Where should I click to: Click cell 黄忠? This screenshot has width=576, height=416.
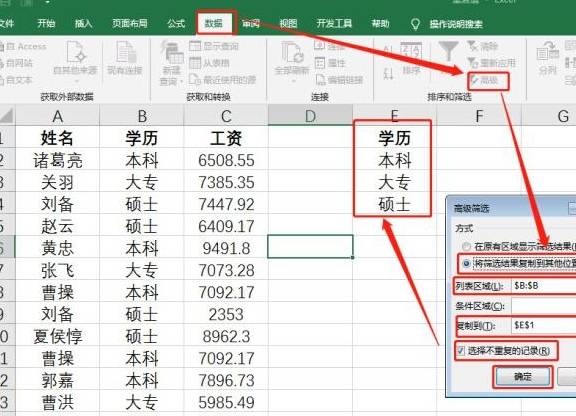tap(57, 248)
